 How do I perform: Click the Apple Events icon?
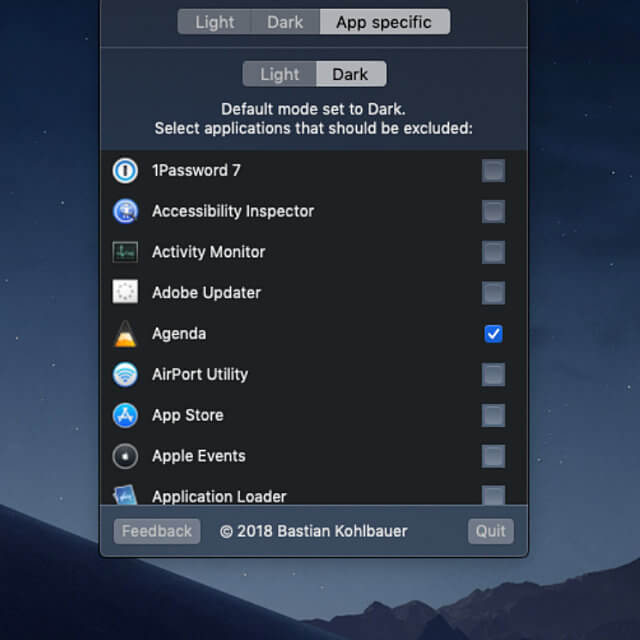pos(125,456)
